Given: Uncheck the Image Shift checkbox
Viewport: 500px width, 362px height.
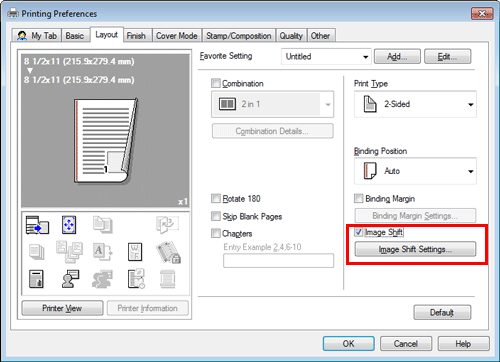Looking at the screenshot, I should pyautogui.click(x=359, y=232).
